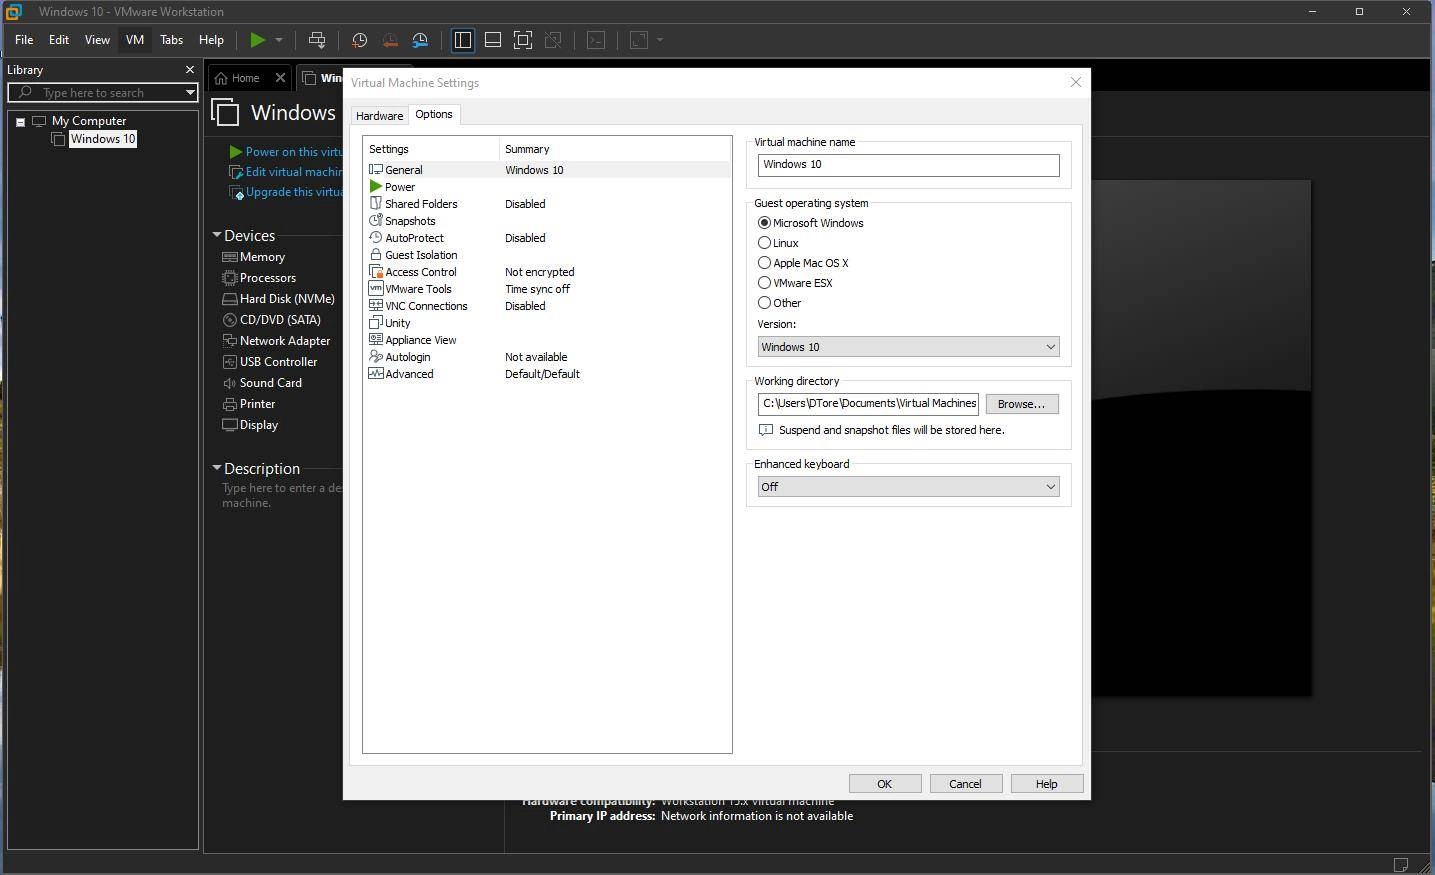Open the Edit menu
The image size is (1435, 875).
59,40
